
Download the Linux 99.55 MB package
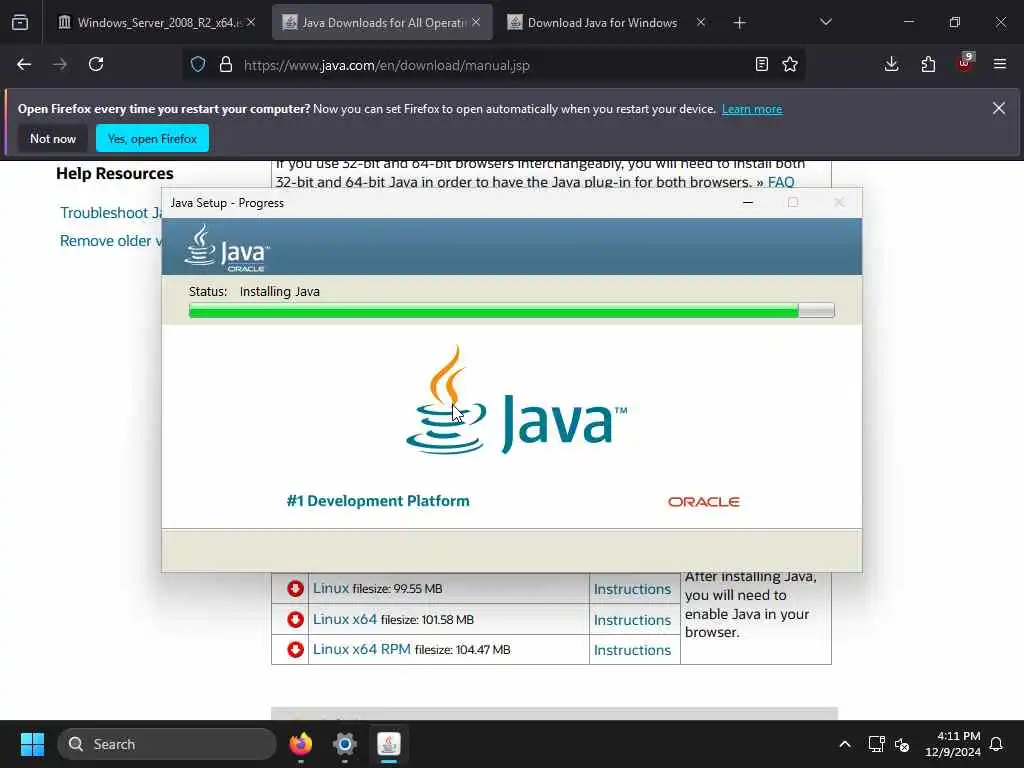[x=331, y=588]
